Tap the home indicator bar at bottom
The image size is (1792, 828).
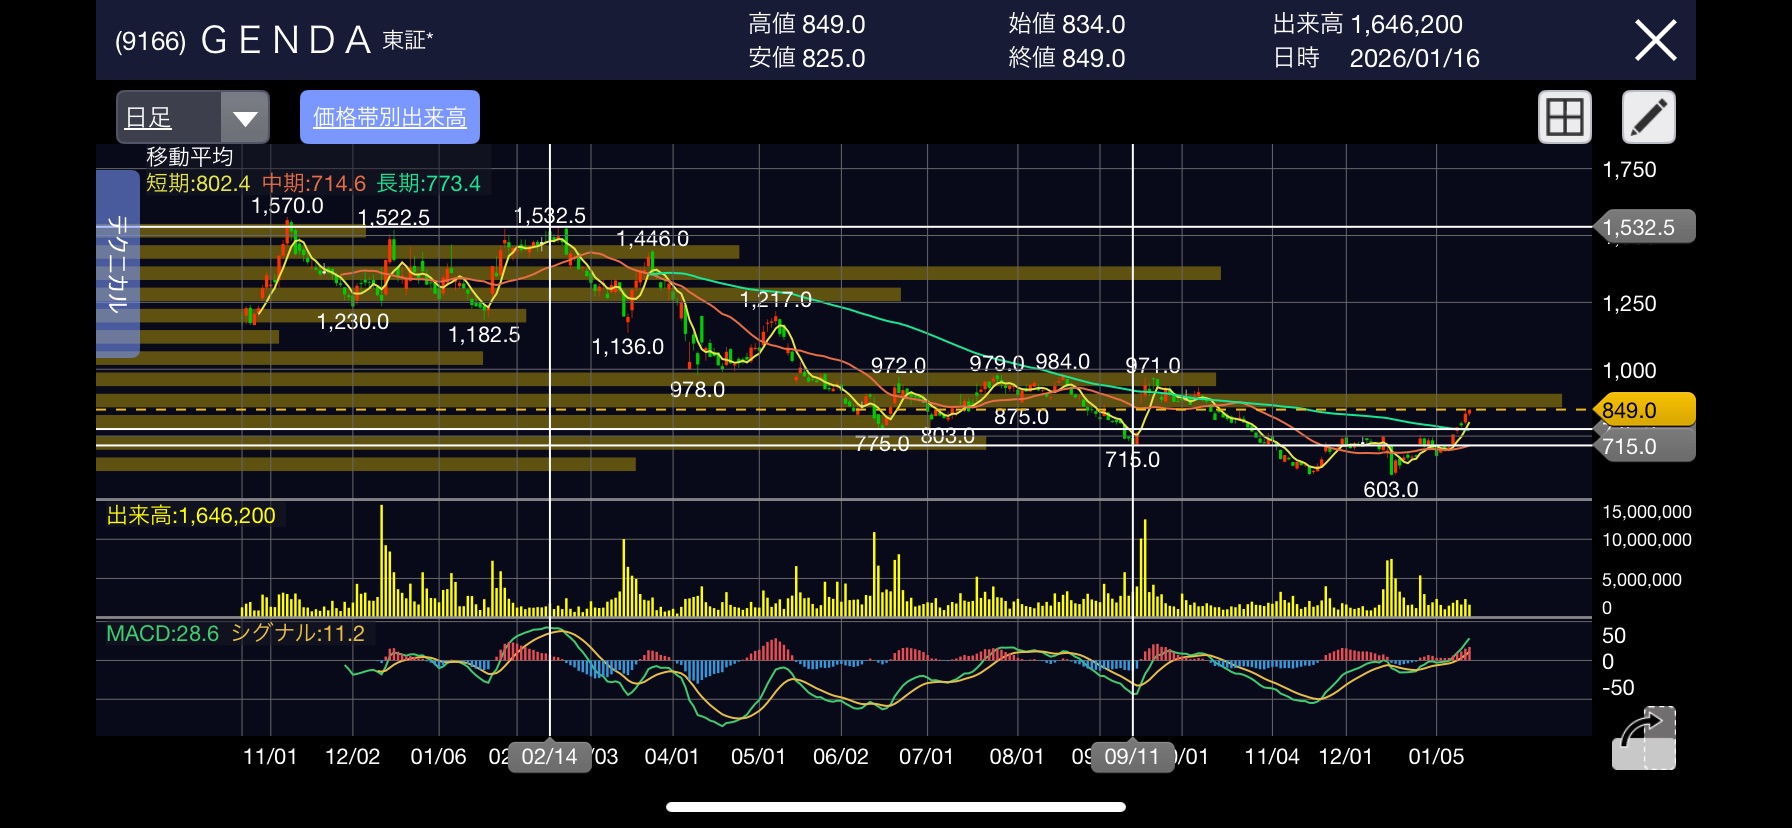click(896, 807)
